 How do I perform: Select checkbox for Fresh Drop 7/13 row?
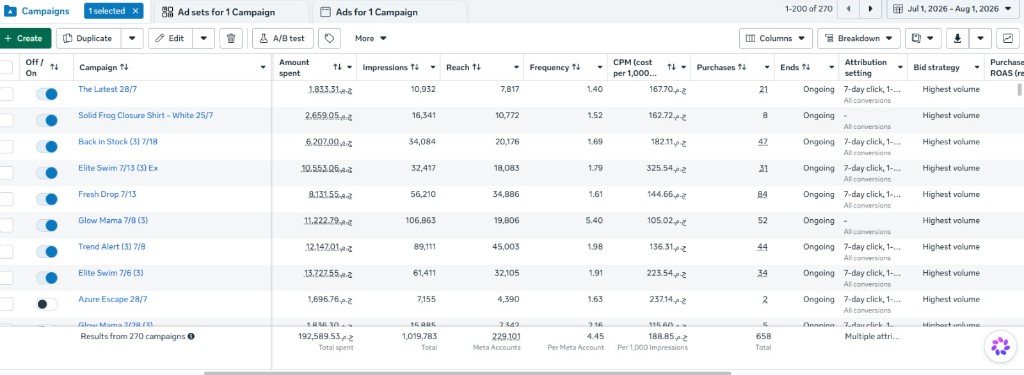(6, 199)
